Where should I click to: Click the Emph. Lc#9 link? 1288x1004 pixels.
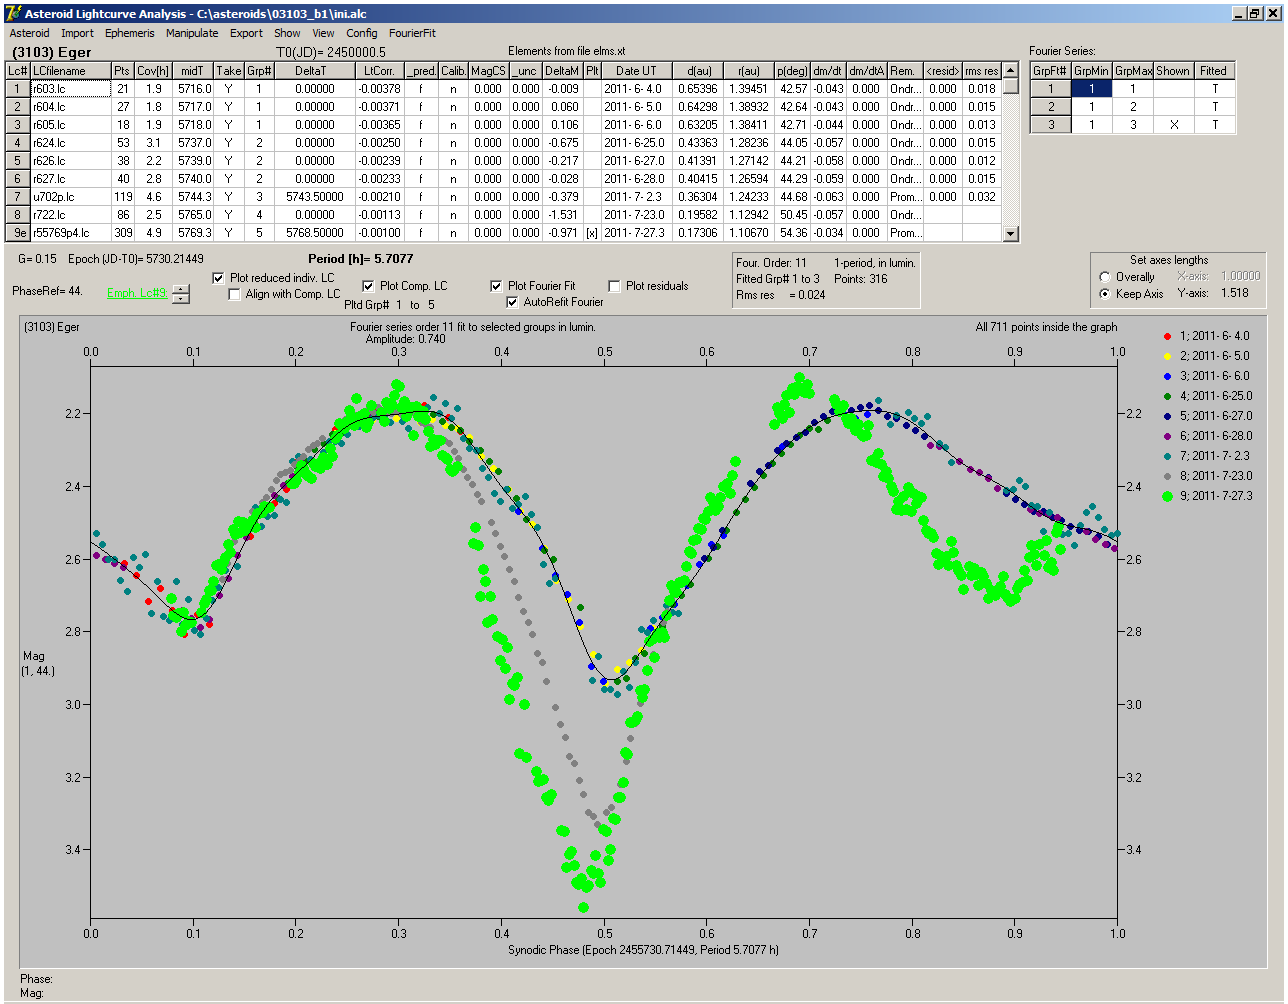click(137, 293)
